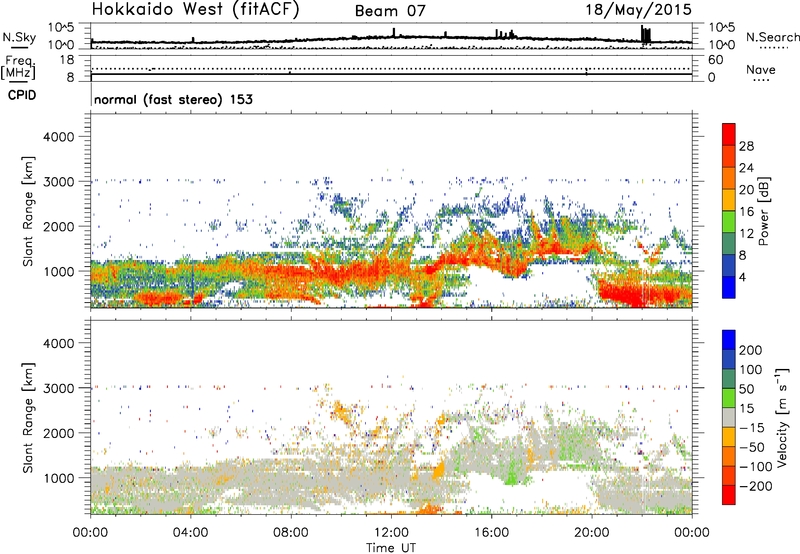Screen dimensions: 800x554
Task: Click the date '18/May/2015'
Action: click(638, 10)
